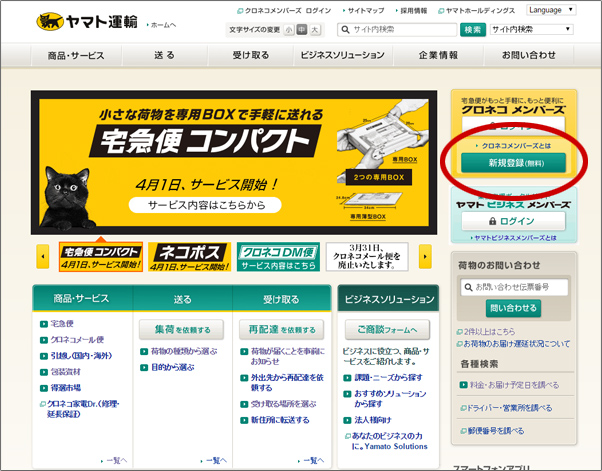Open 目的から選ぶ link
The height and width of the screenshot is (471, 602).
click(167, 367)
